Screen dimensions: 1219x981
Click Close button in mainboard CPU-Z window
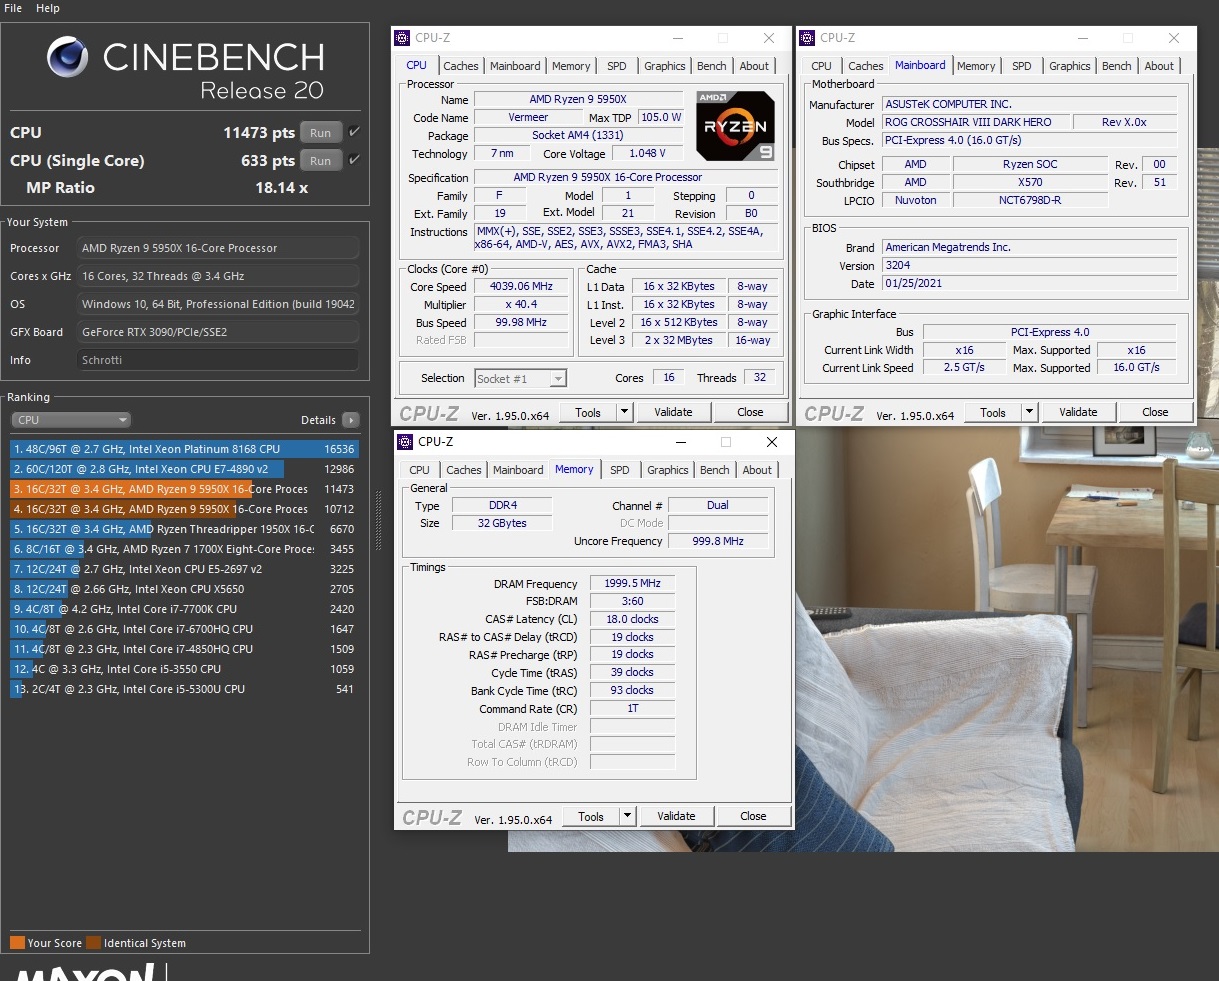1155,412
